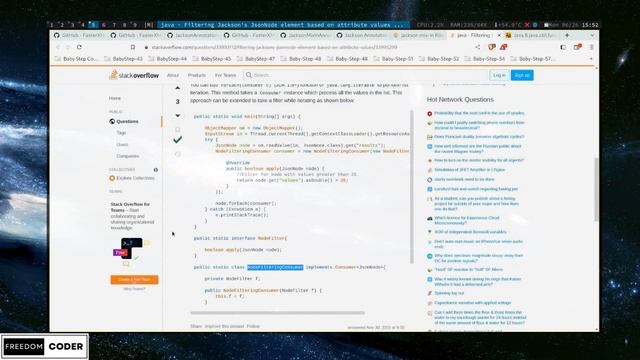This screenshot has width=640, height=360.
Task: Click the page vertical scrollbar thumb
Action: click(596, 189)
